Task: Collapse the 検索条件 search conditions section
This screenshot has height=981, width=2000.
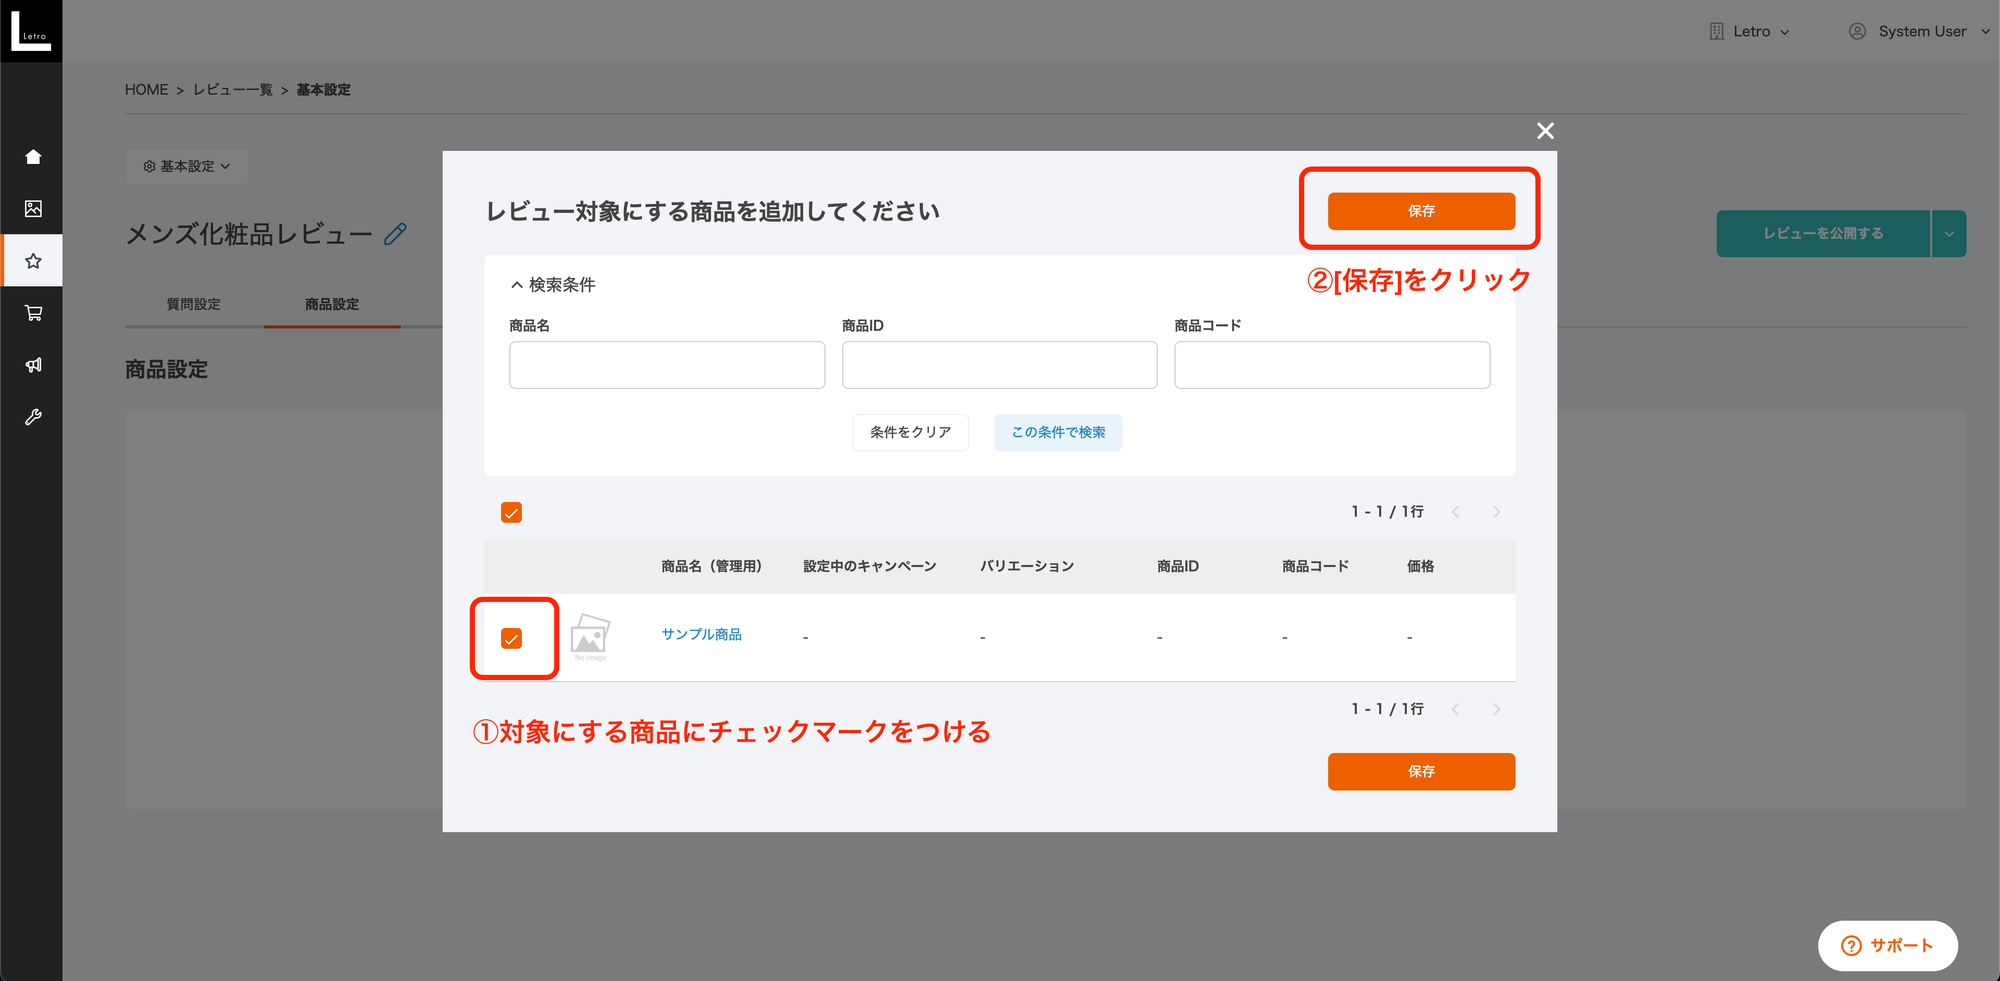Action: point(552,285)
